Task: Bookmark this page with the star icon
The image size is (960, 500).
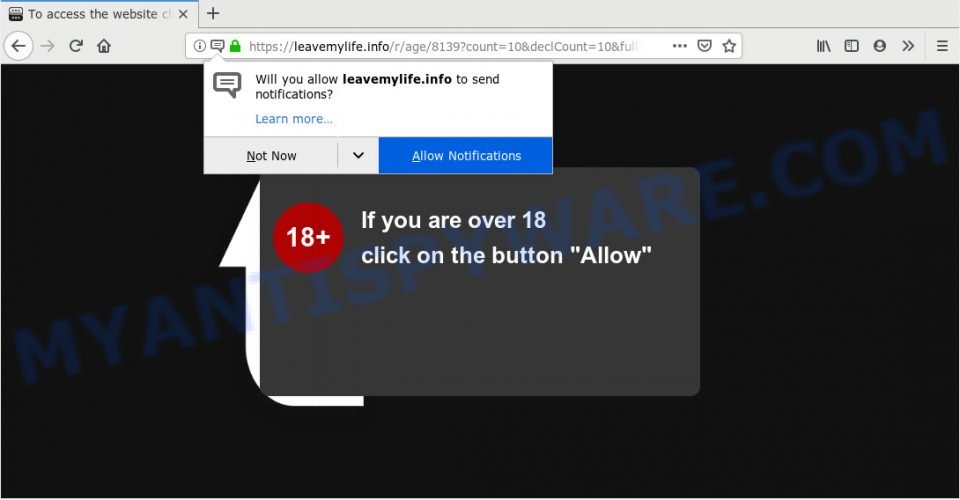Action: [729, 46]
